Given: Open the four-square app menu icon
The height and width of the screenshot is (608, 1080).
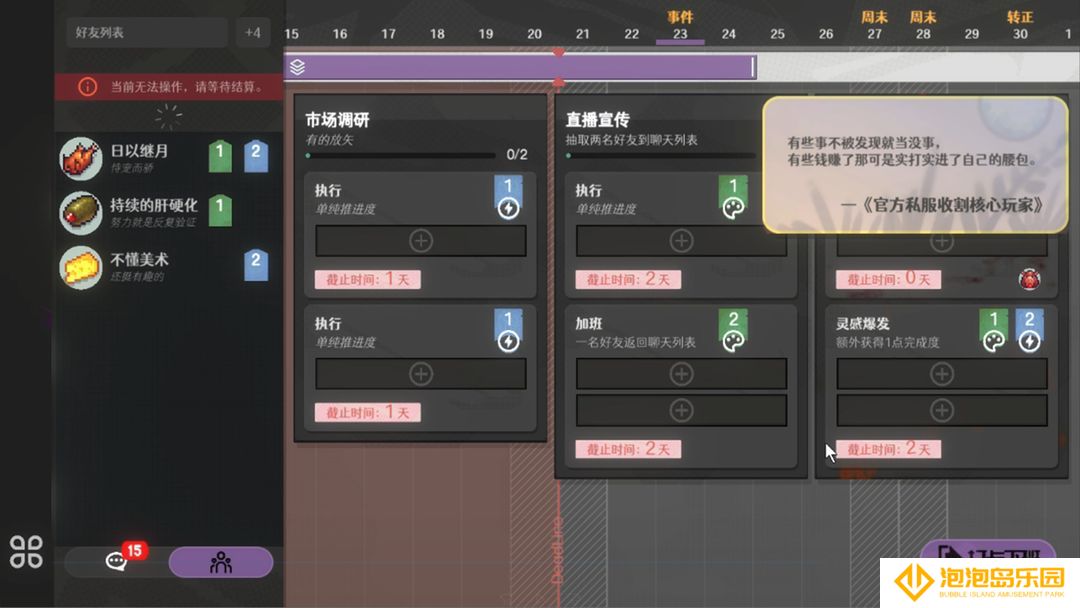Looking at the screenshot, I should (26, 552).
